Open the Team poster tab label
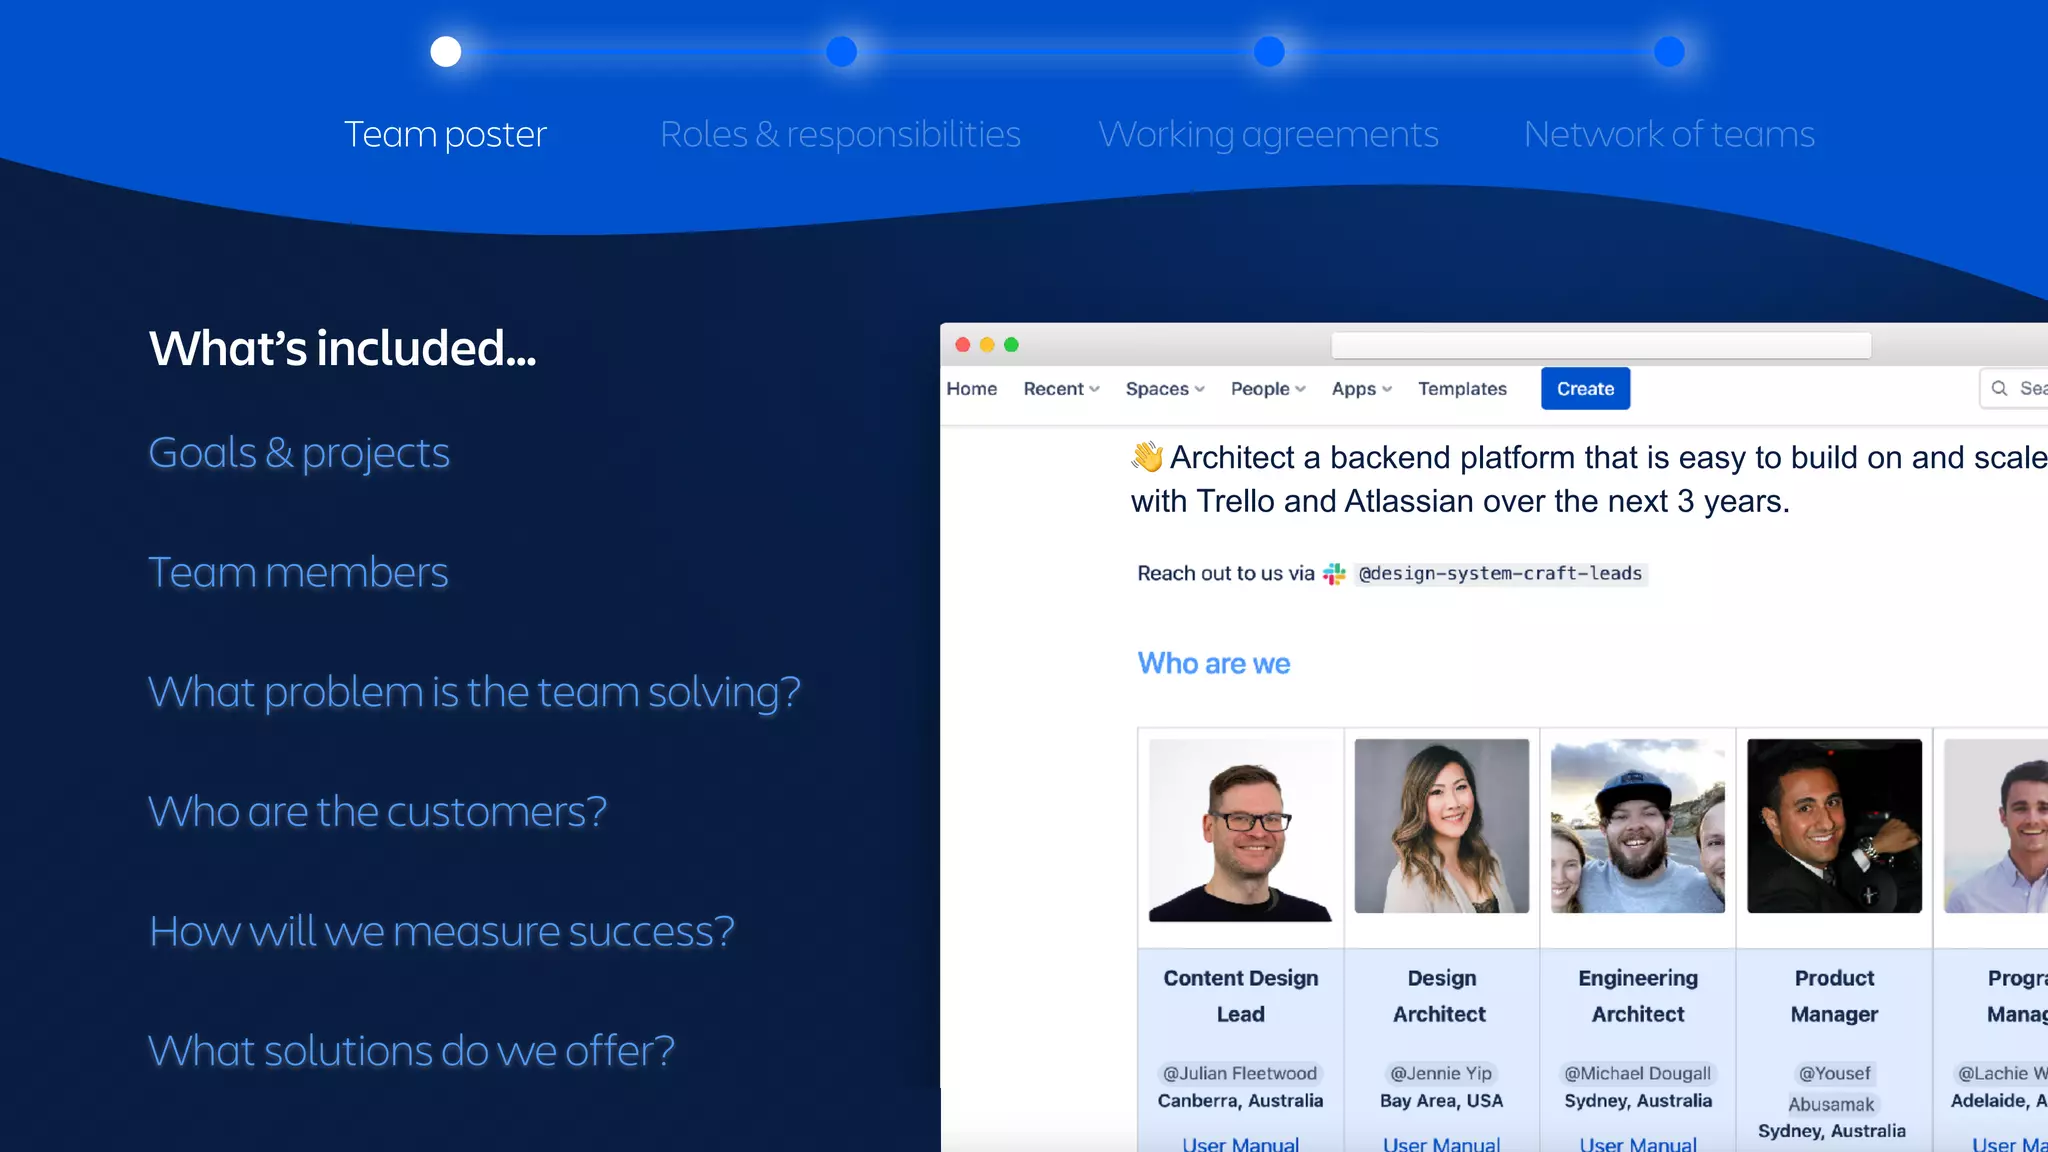This screenshot has height=1152, width=2048. [x=445, y=134]
